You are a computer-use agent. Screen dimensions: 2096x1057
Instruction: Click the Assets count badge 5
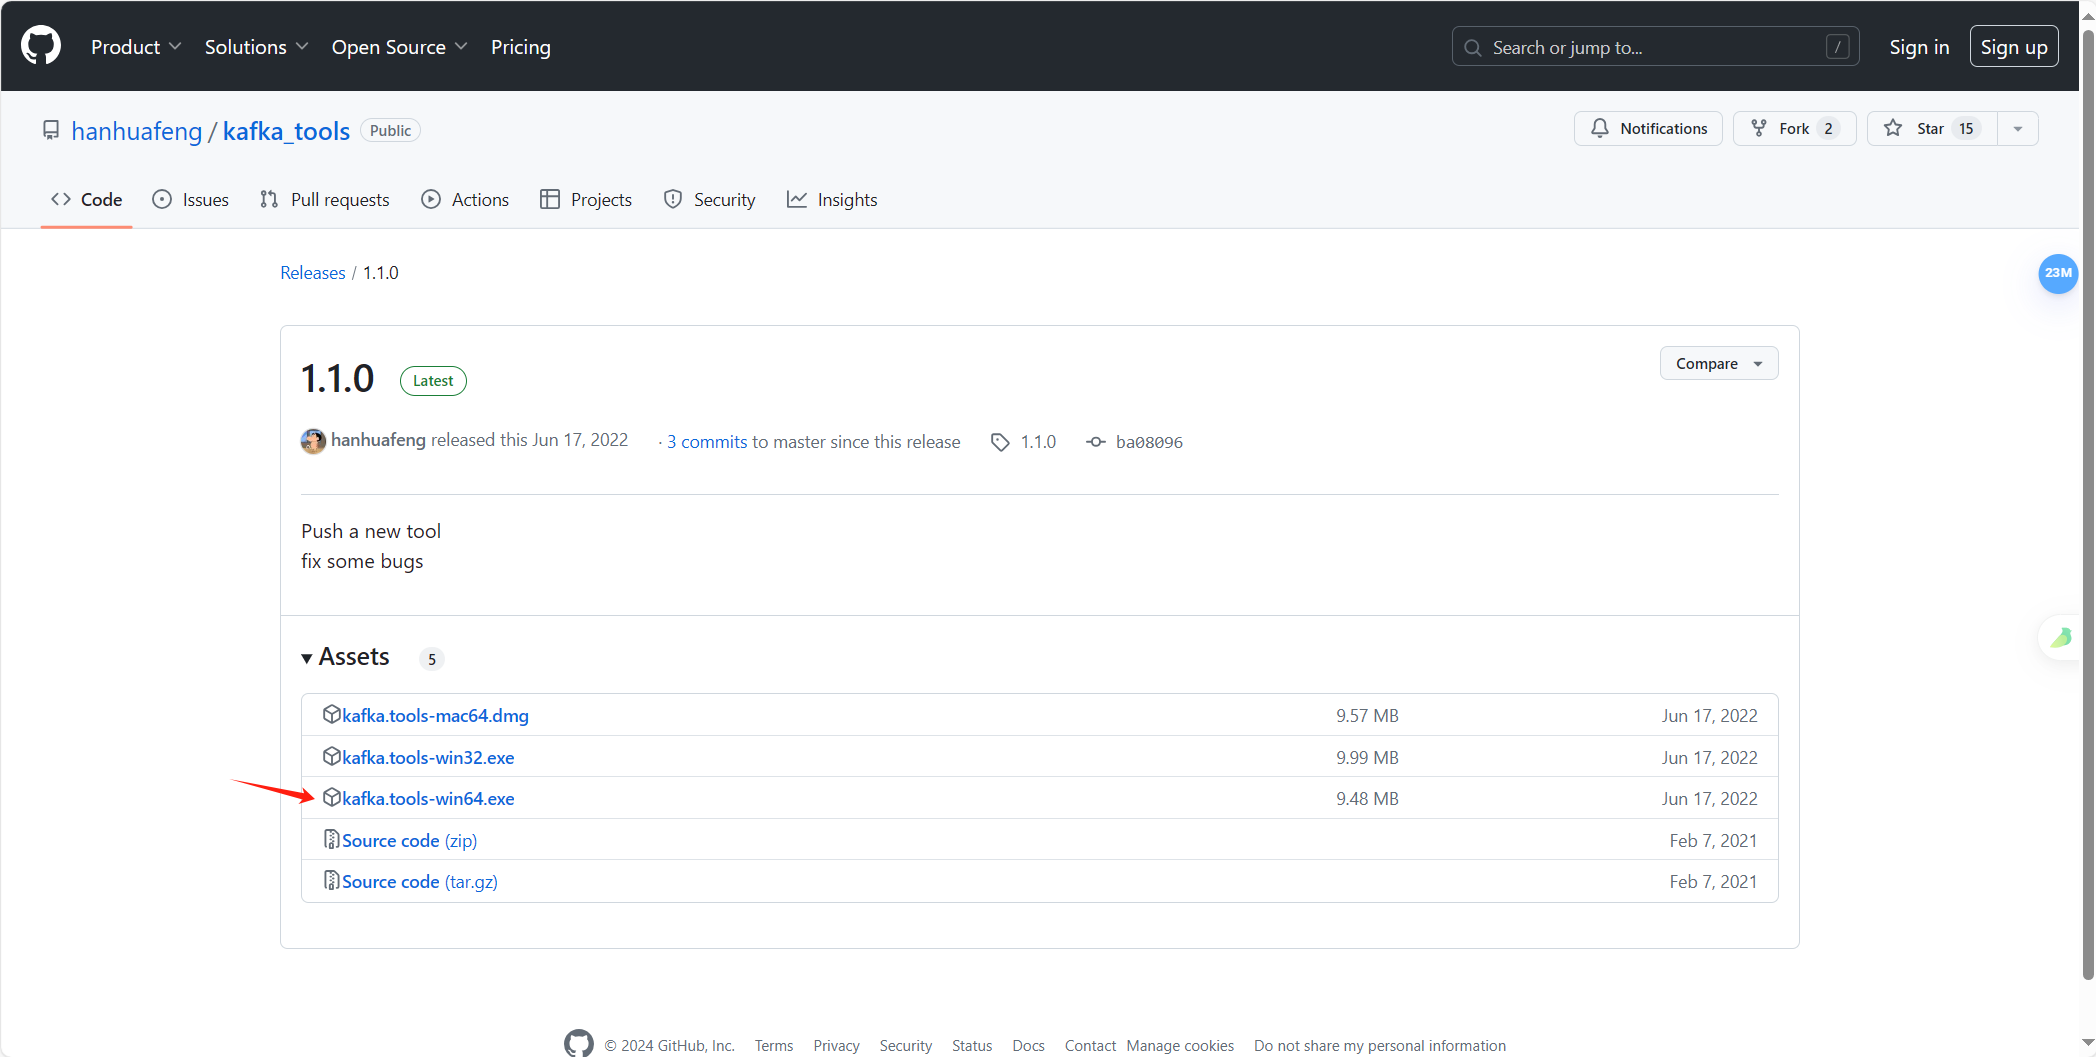point(432,659)
